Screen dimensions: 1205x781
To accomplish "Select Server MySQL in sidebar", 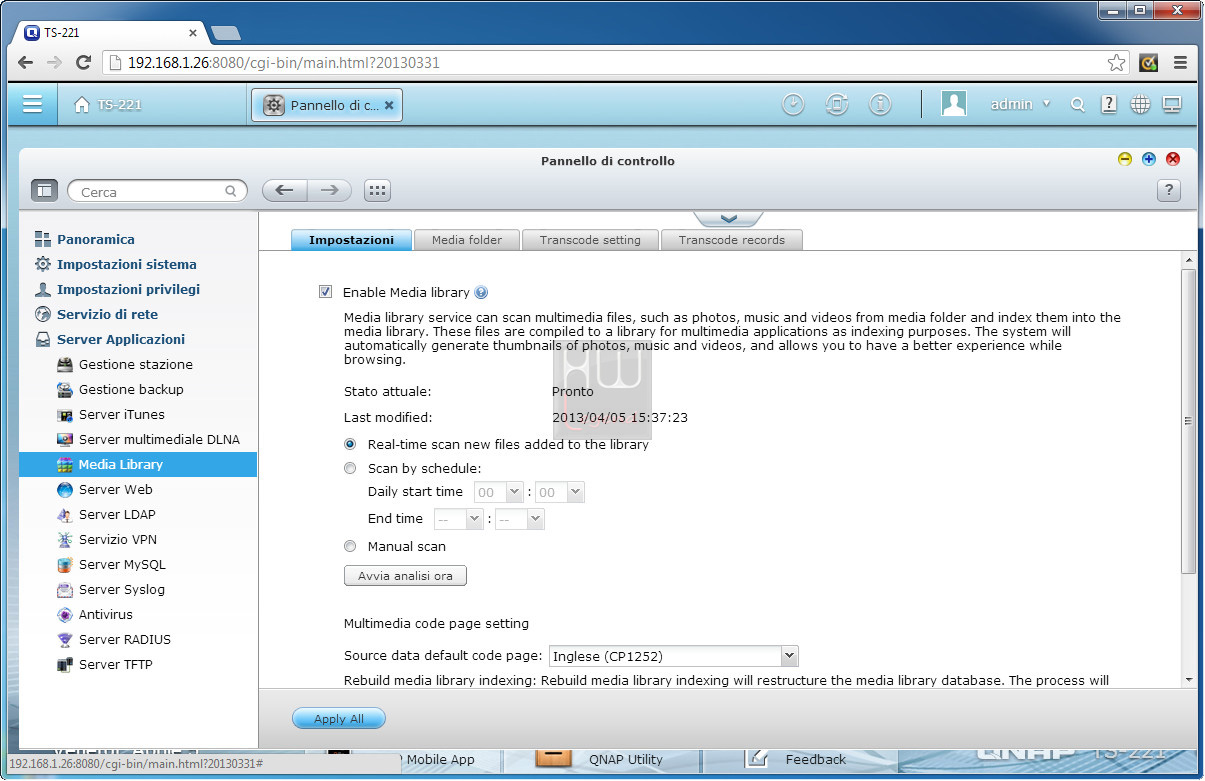I will coord(122,564).
